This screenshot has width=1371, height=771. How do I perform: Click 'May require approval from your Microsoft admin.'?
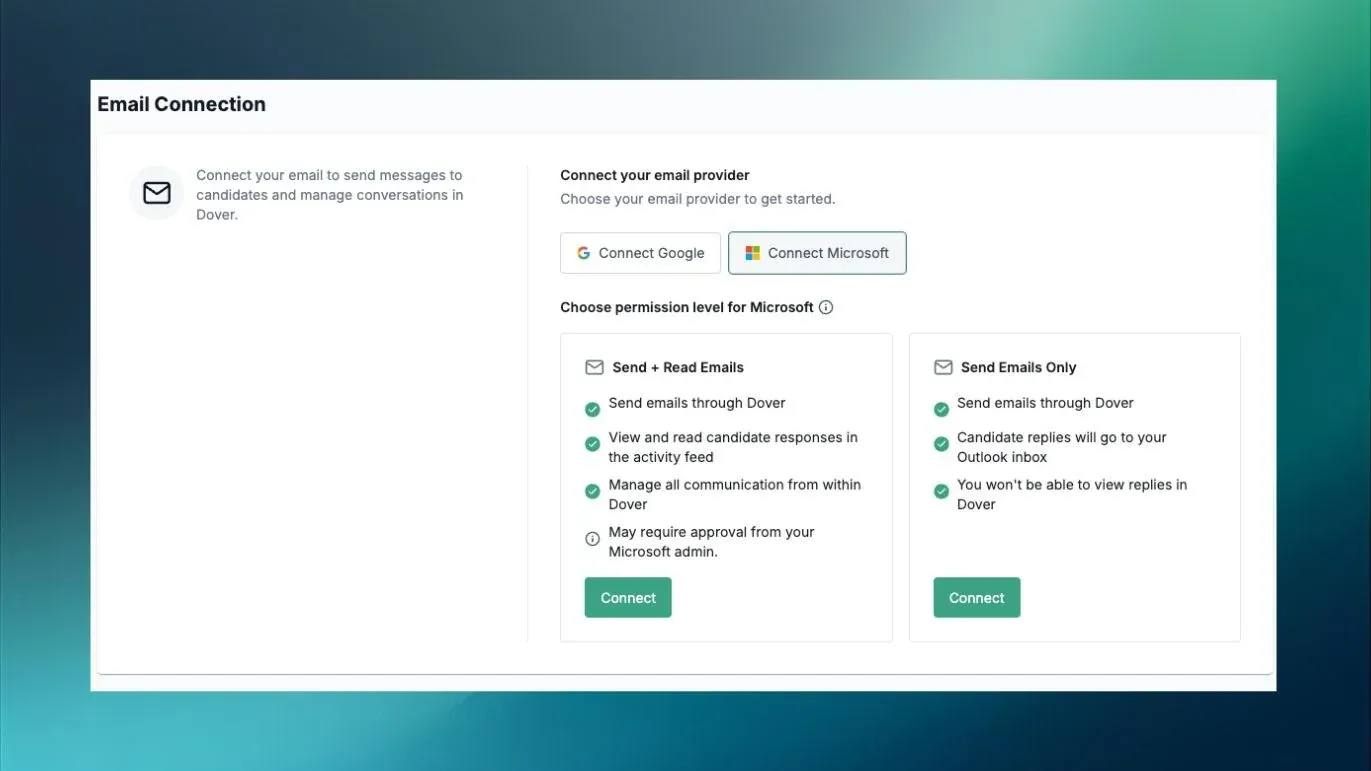coord(712,542)
